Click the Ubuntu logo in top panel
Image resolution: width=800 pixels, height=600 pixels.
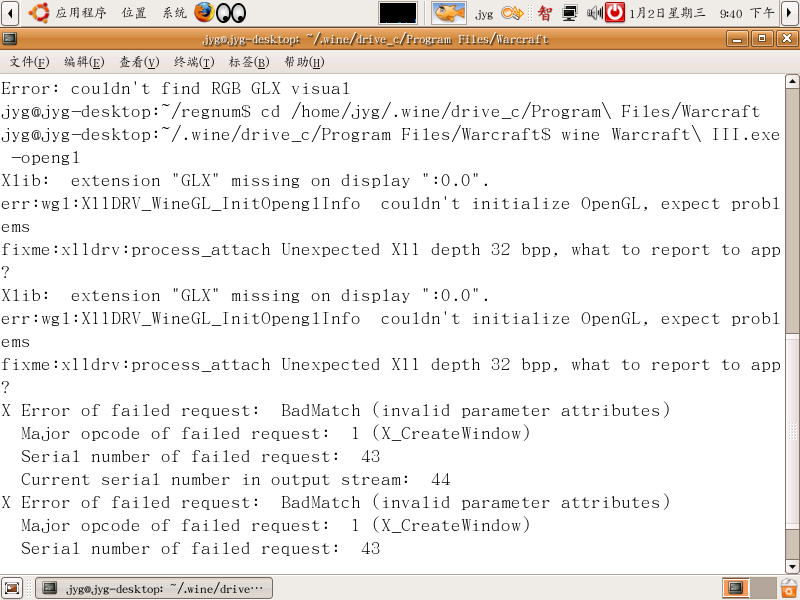(x=39, y=13)
